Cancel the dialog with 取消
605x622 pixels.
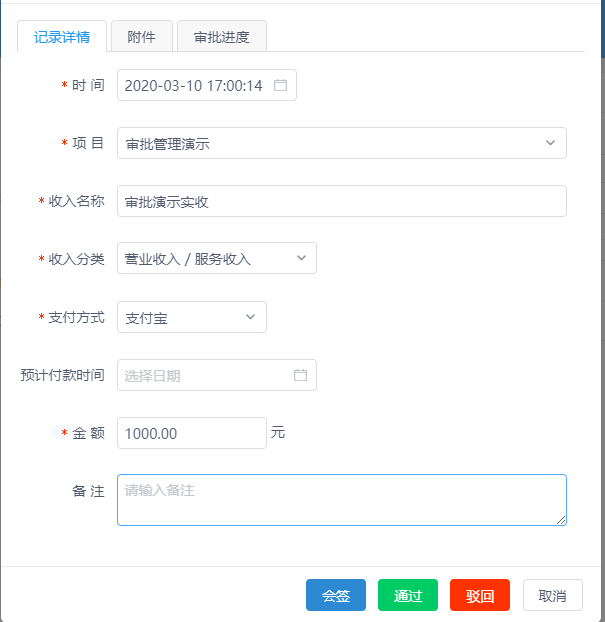pos(553,595)
